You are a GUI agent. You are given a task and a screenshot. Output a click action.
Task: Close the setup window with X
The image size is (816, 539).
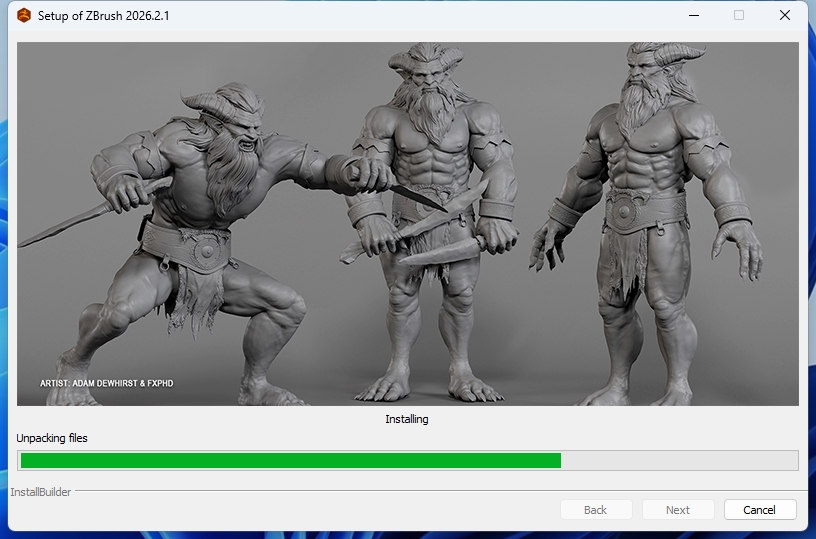coord(785,16)
